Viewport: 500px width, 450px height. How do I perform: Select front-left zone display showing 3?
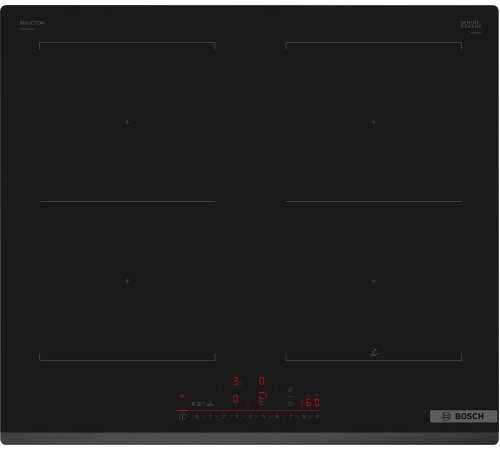236,381
